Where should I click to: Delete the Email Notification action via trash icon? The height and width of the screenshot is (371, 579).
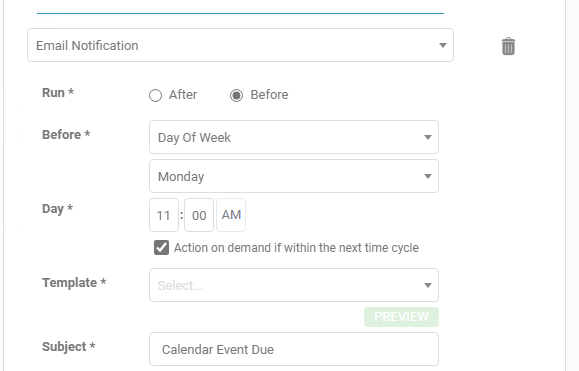(x=508, y=46)
